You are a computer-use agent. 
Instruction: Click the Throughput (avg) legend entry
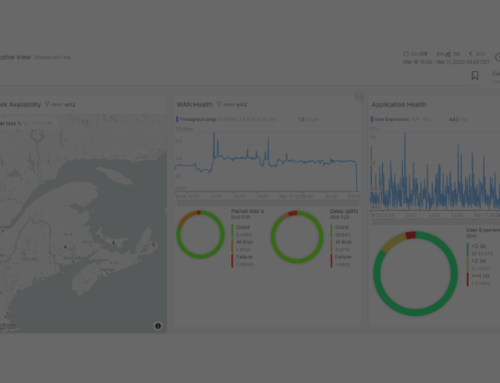[198, 119]
